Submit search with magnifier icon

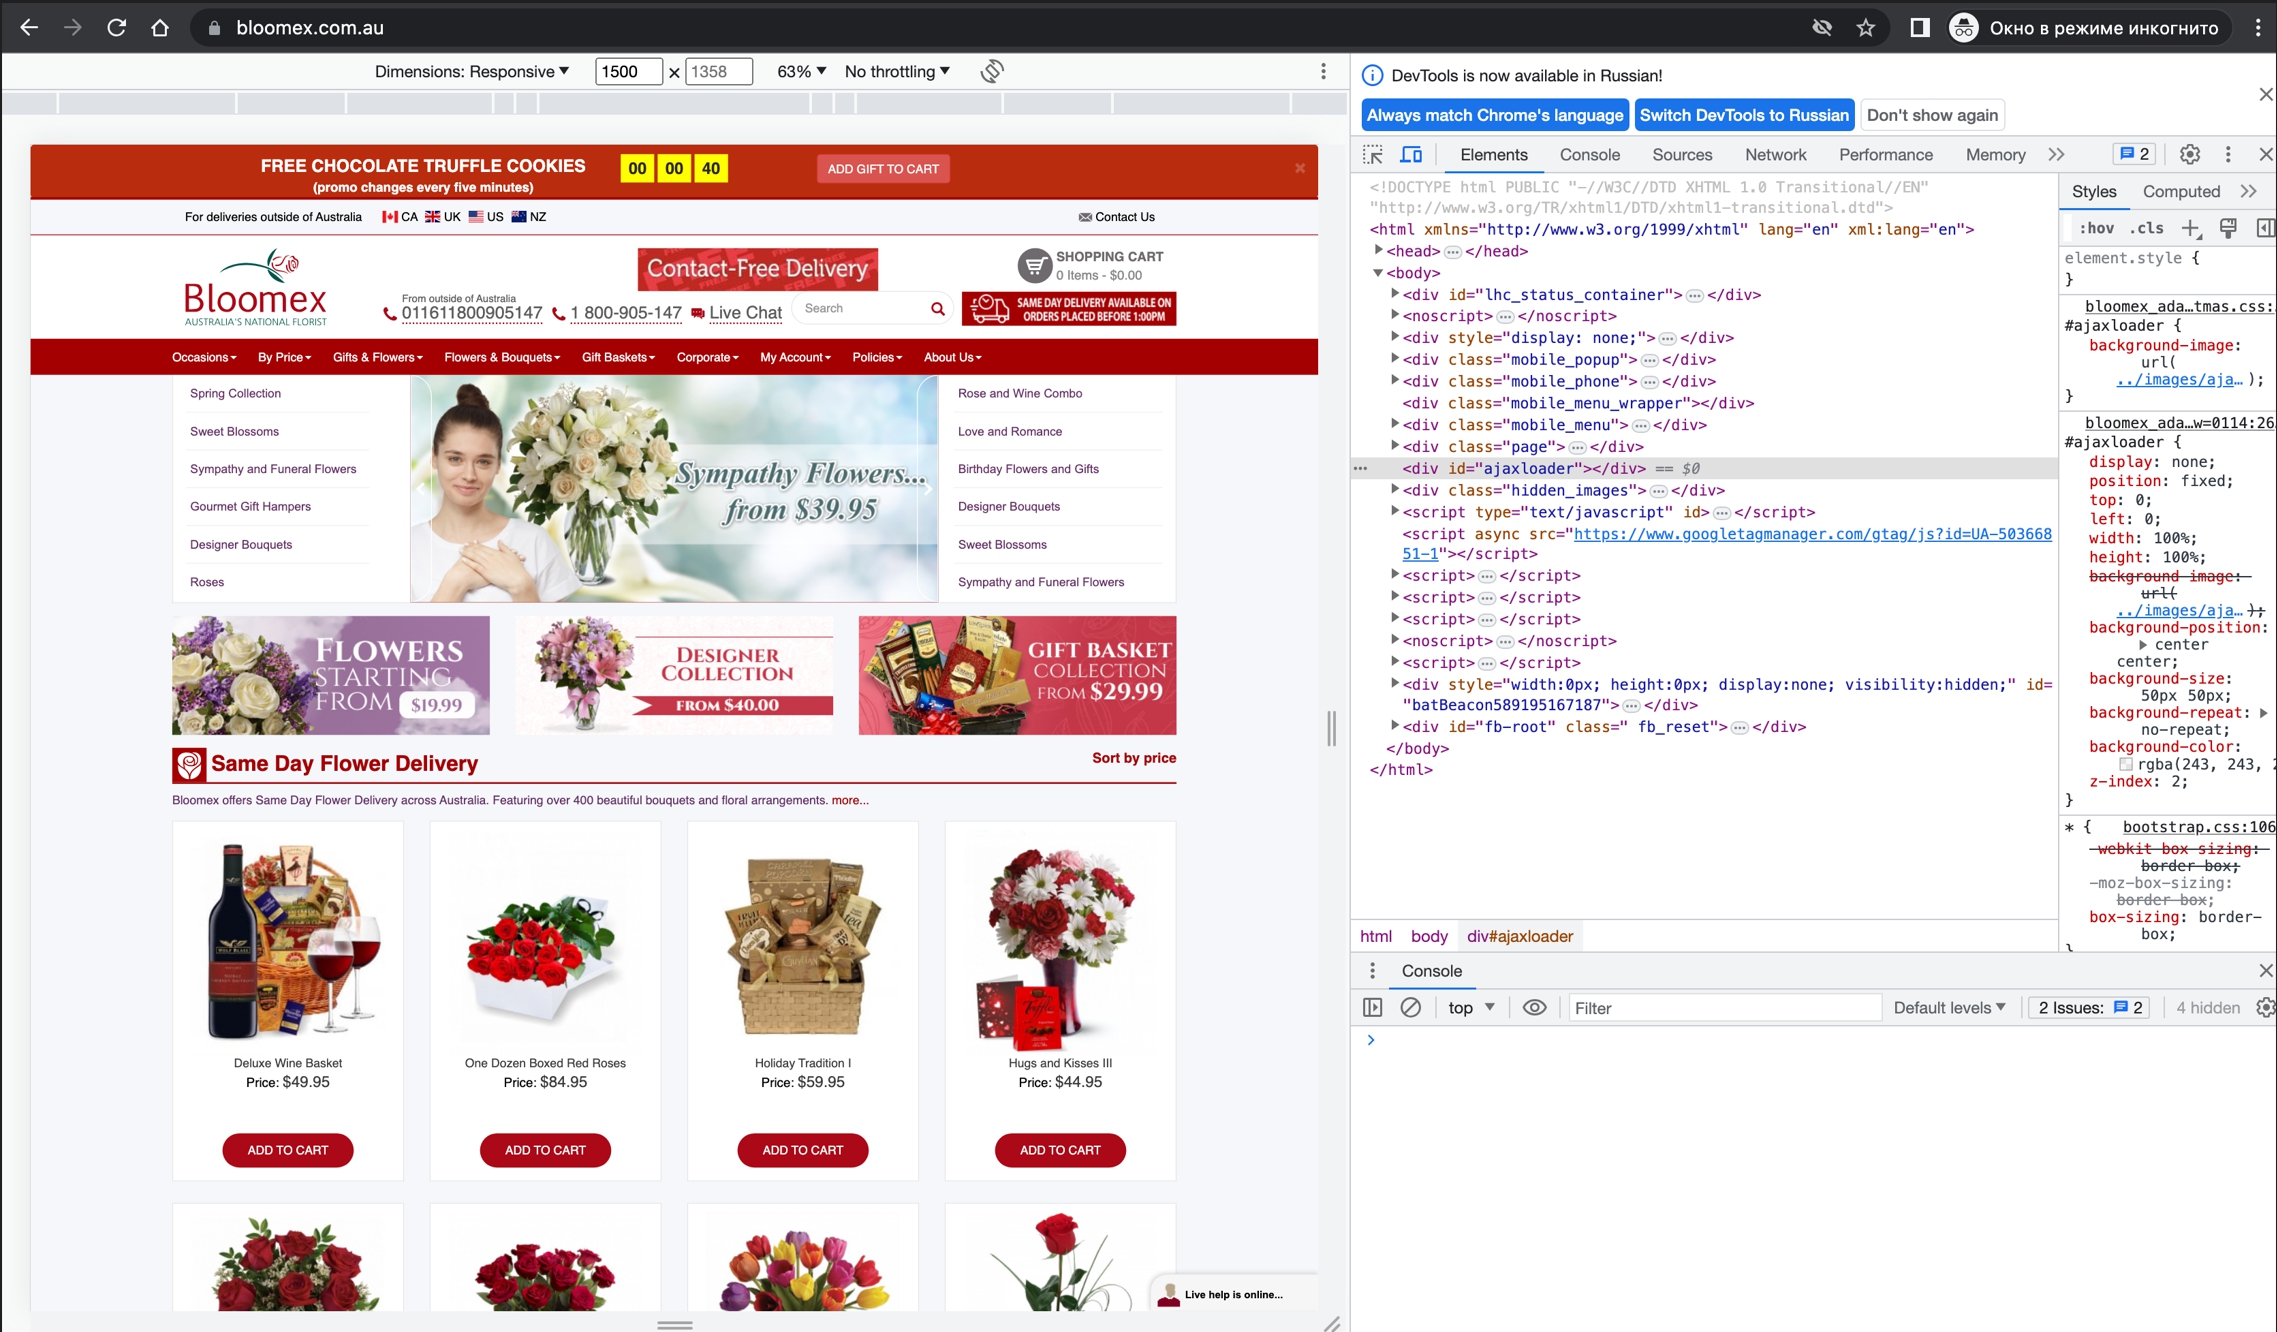[x=937, y=309]
